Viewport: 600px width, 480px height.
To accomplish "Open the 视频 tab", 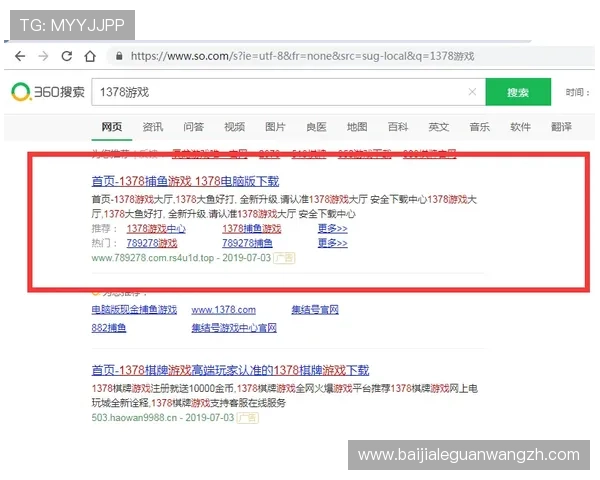I will point(234,127).
